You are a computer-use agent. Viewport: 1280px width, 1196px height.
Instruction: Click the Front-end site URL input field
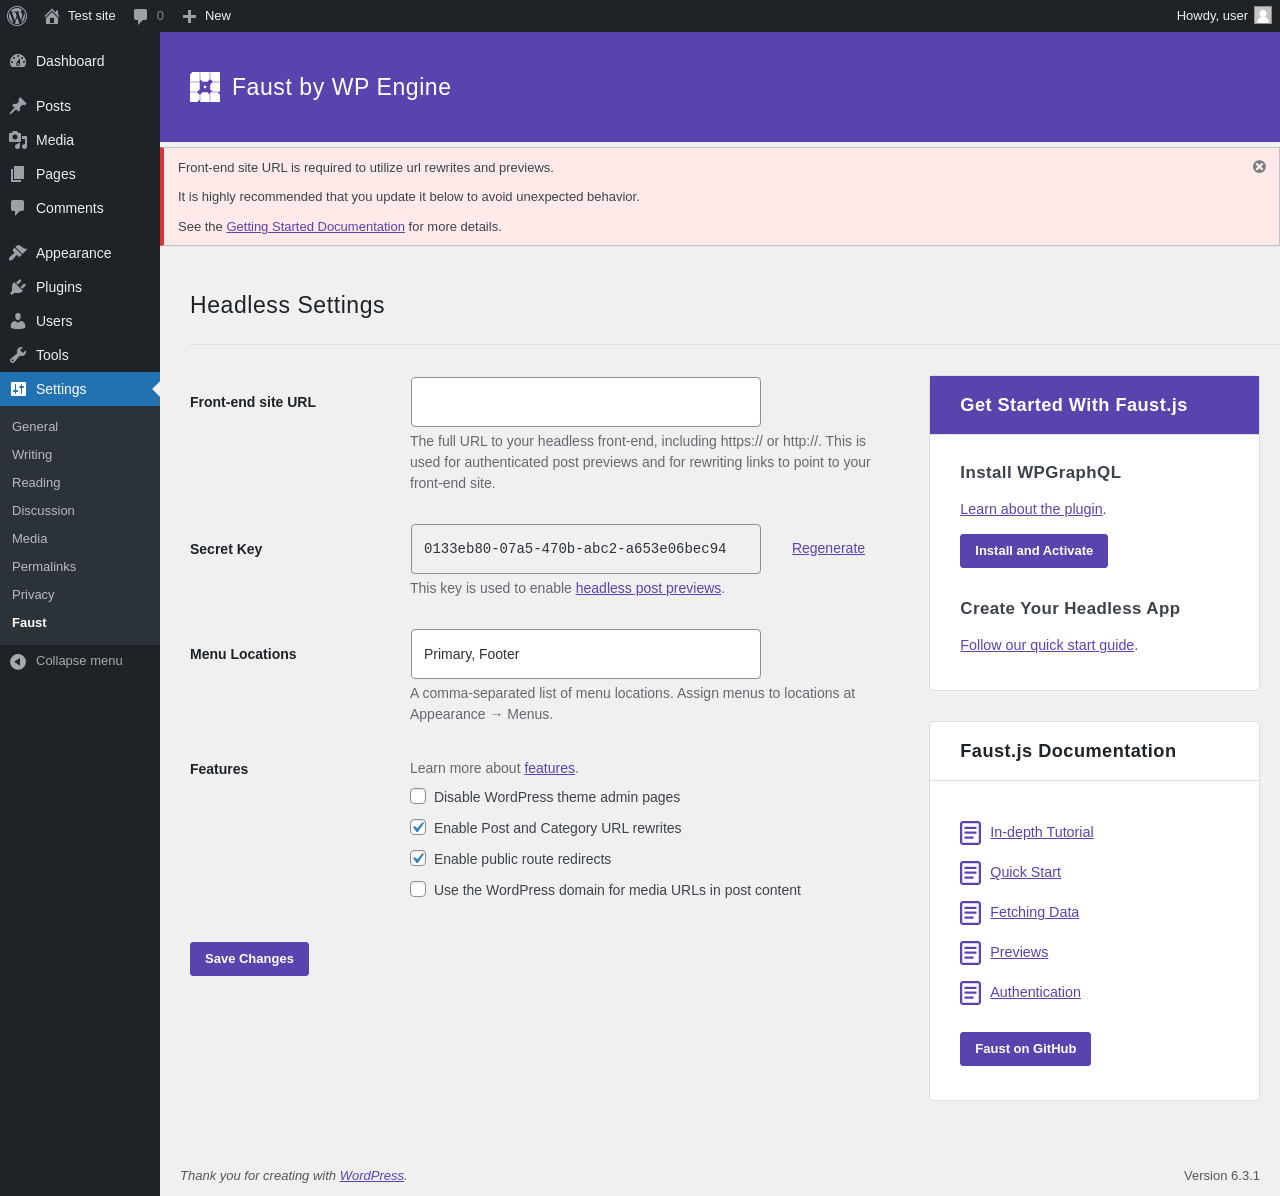point(586,402)
